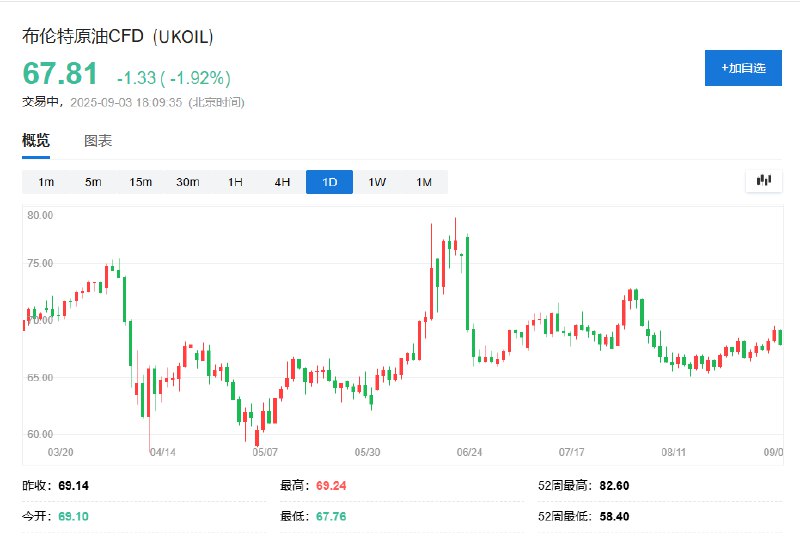Click the 交易中 trading status label
800x542 pixels.
point(40,102)
